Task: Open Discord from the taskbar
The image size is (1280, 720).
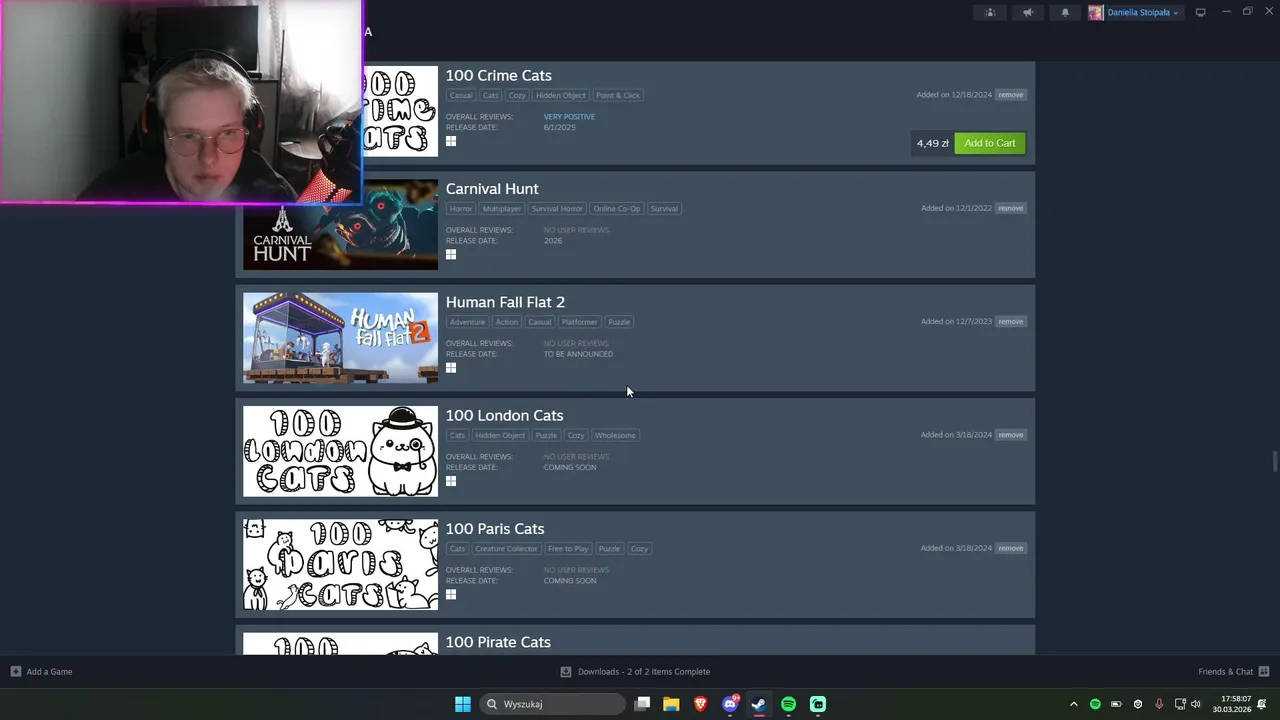Action: [x=730, y=704]
